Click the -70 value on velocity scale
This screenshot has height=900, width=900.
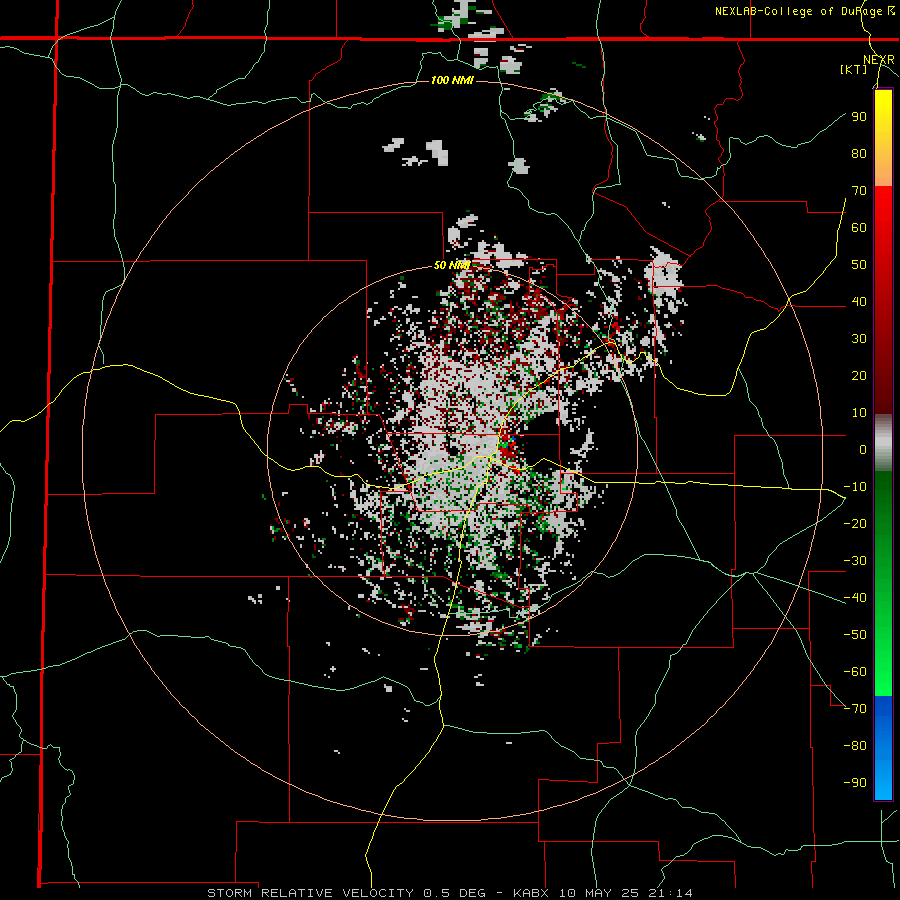coord(855,709)
